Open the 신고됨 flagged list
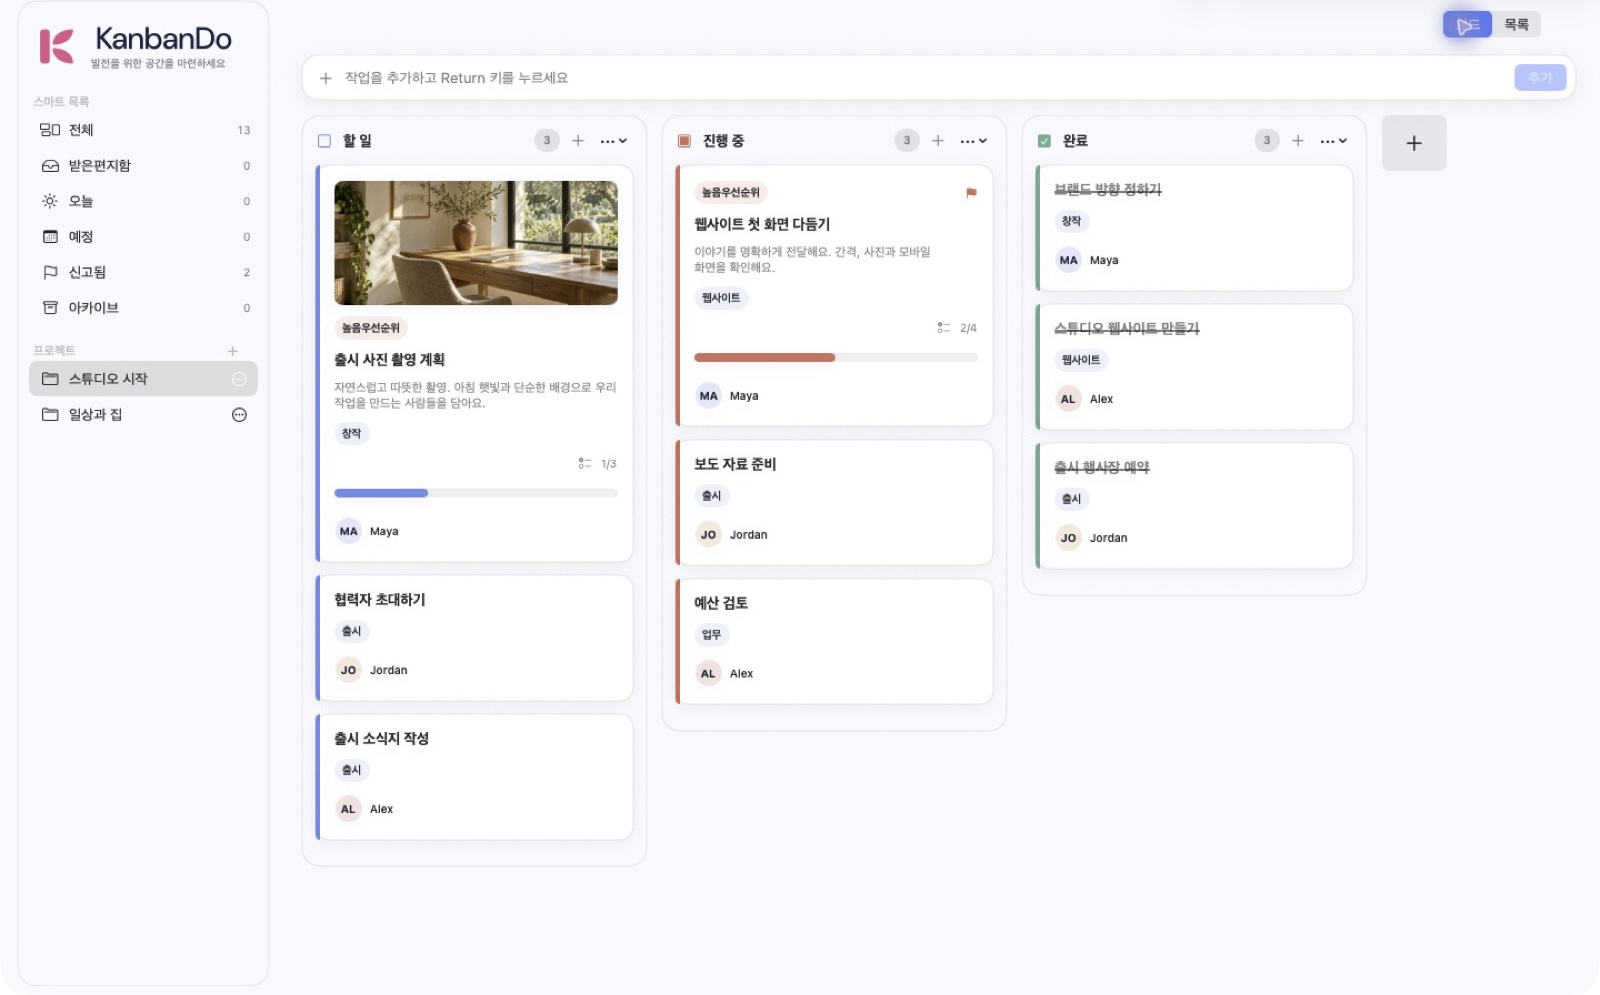1600x995 pixels. 143,272
